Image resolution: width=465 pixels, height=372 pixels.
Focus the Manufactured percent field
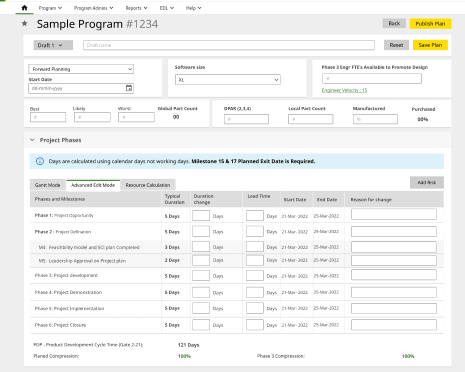tap(375, 119)
